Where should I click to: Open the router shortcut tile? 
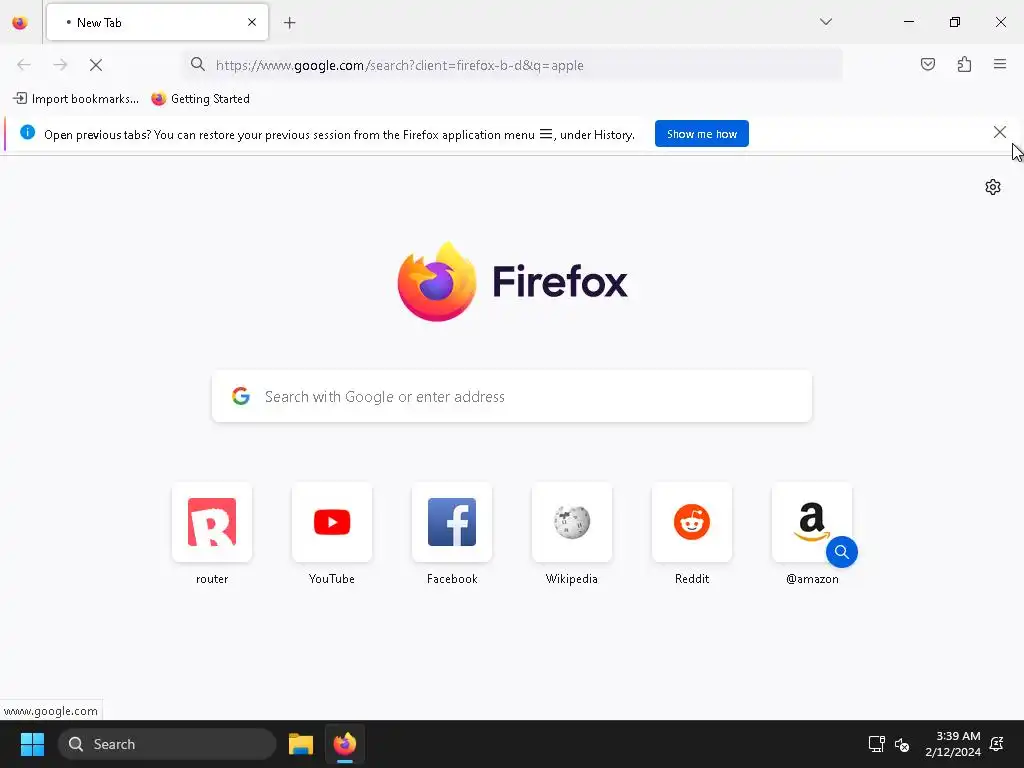pos(212,522)
